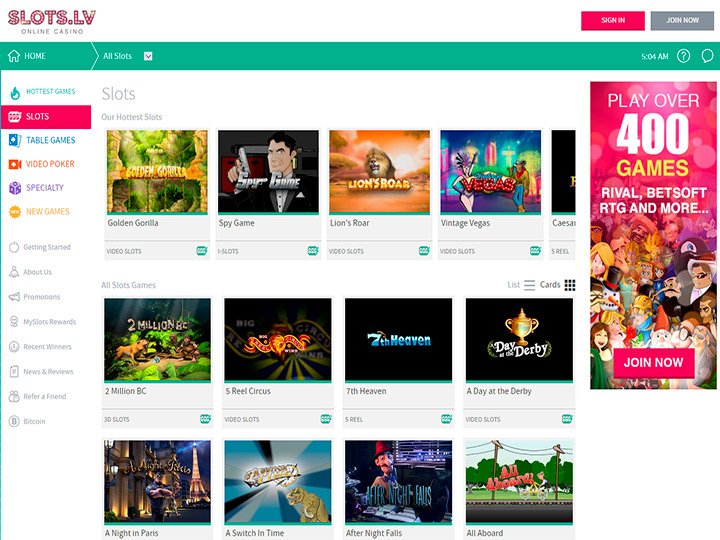Click the All Slots breadcrumb label
720x540 pixels.
(117, 56)
